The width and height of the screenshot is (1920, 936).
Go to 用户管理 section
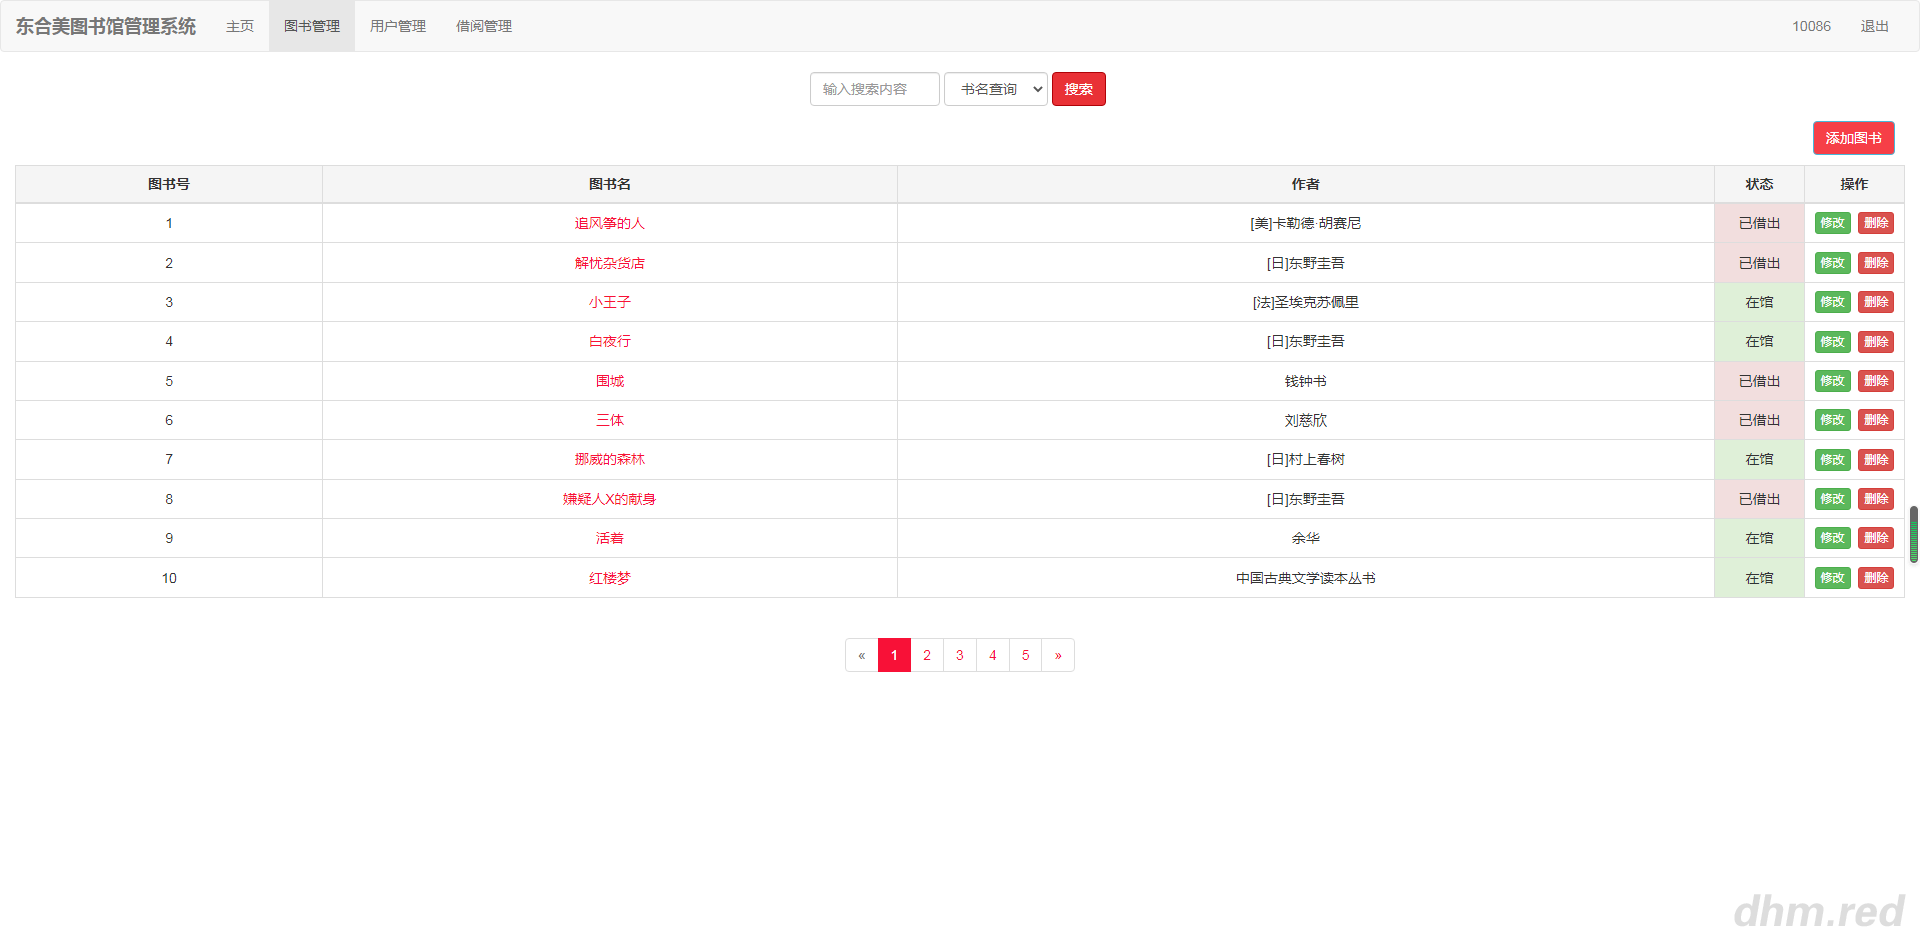tap(398, 26)
